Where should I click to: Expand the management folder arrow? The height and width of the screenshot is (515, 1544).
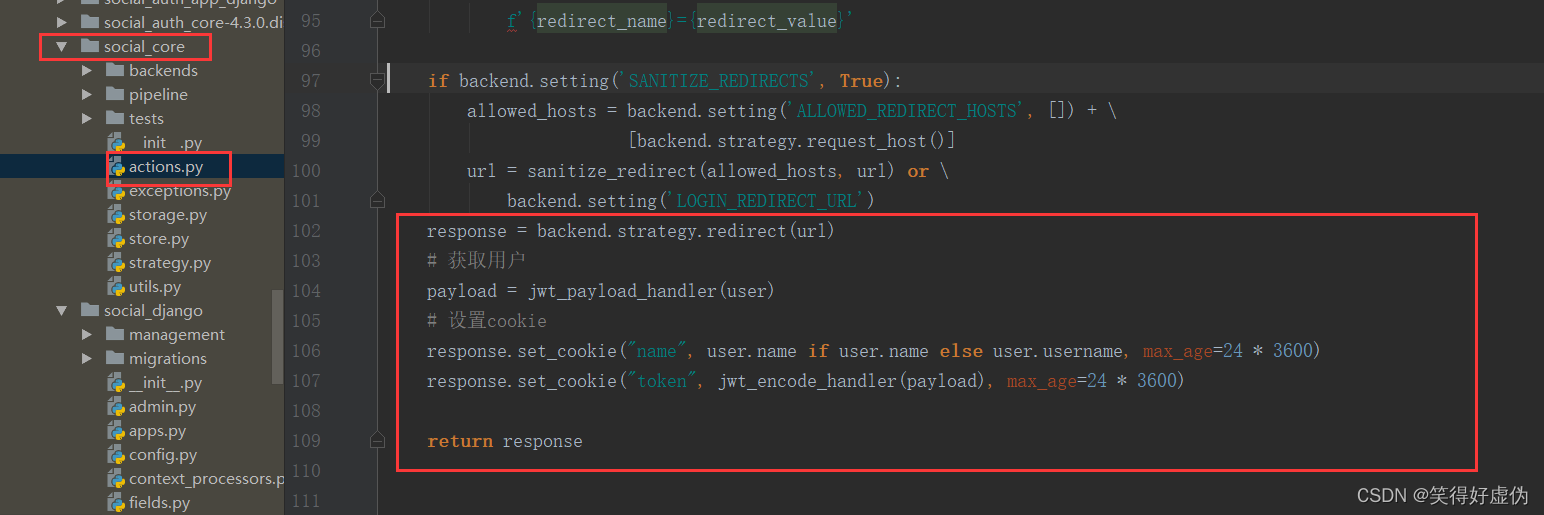point(87,334)
